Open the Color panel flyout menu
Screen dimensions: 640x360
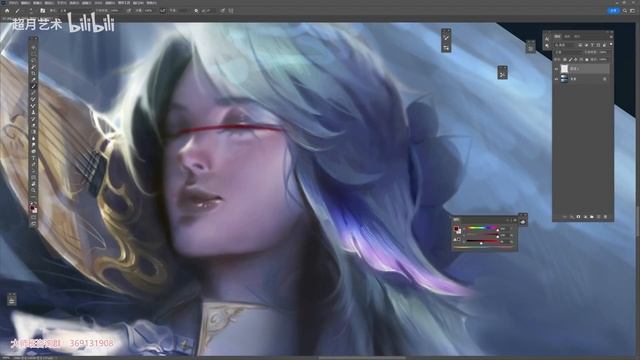coord(515,220)
